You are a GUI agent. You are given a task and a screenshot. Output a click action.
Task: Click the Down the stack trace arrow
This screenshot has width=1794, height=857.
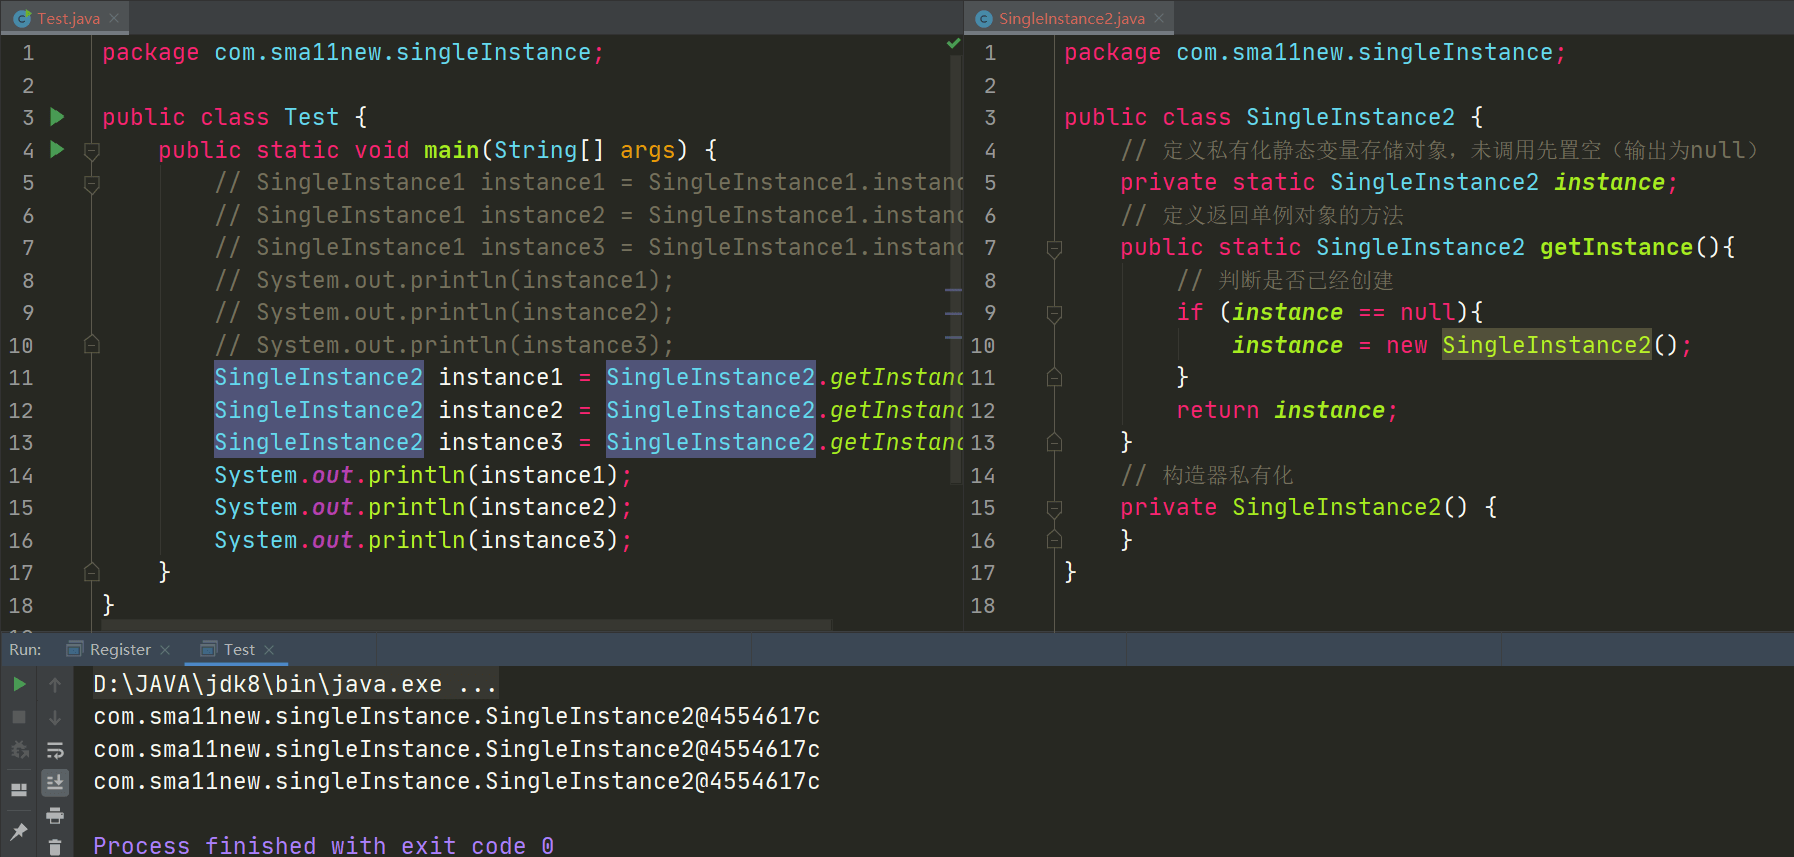(x=55, y=717)
